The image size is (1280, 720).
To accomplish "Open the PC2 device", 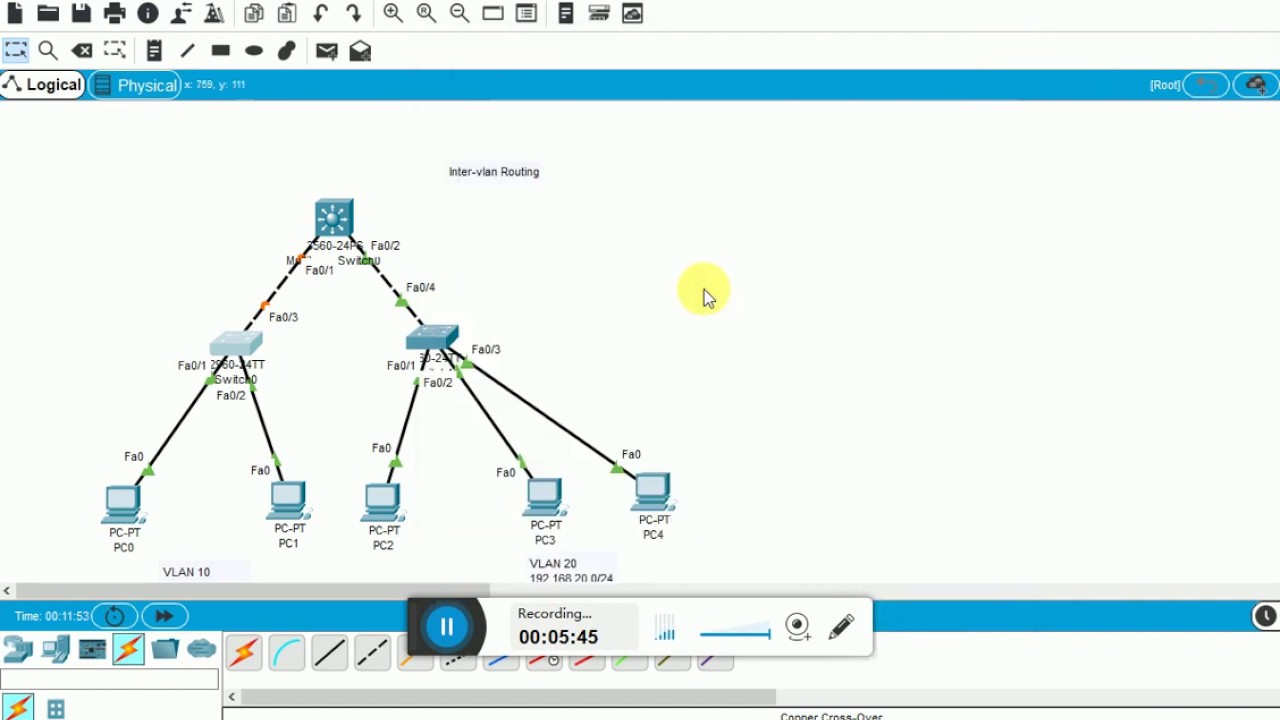I will (382, 503).
